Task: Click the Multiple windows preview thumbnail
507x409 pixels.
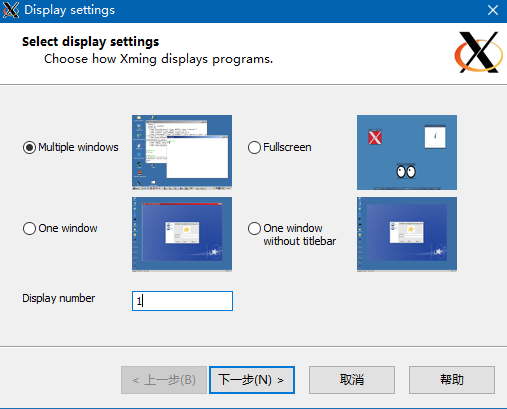Action: click(x=182, y=152)
